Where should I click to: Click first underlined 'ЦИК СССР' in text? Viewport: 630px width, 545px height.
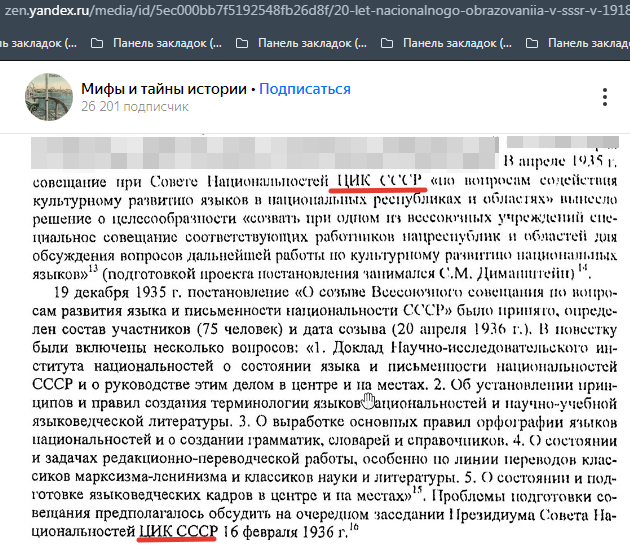[379, 180]
